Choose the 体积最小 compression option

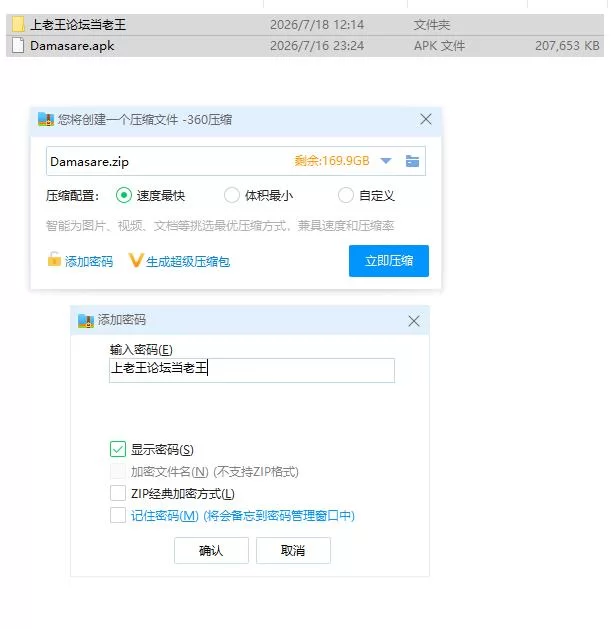click(x=231, y=195)
